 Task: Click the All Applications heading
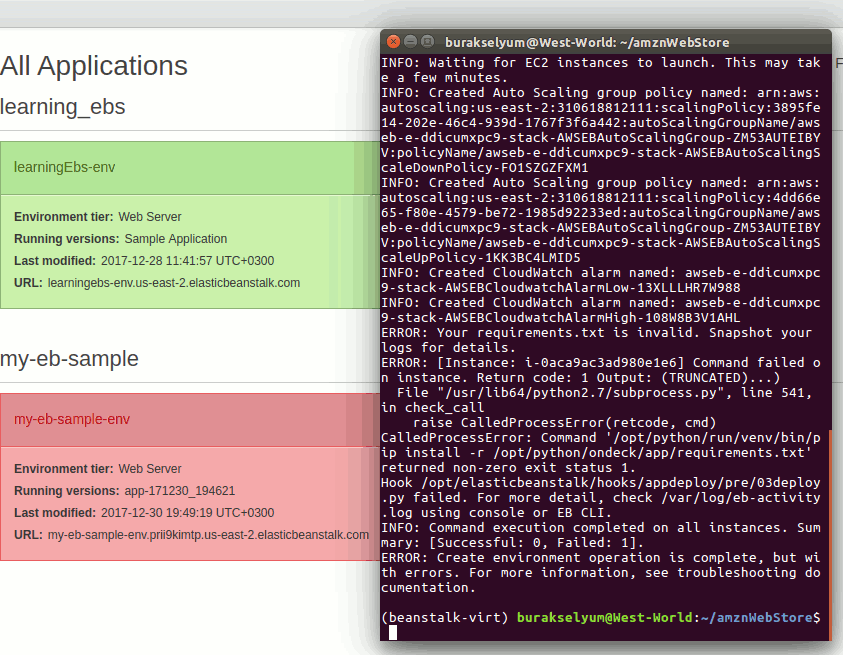click(94, 66)
